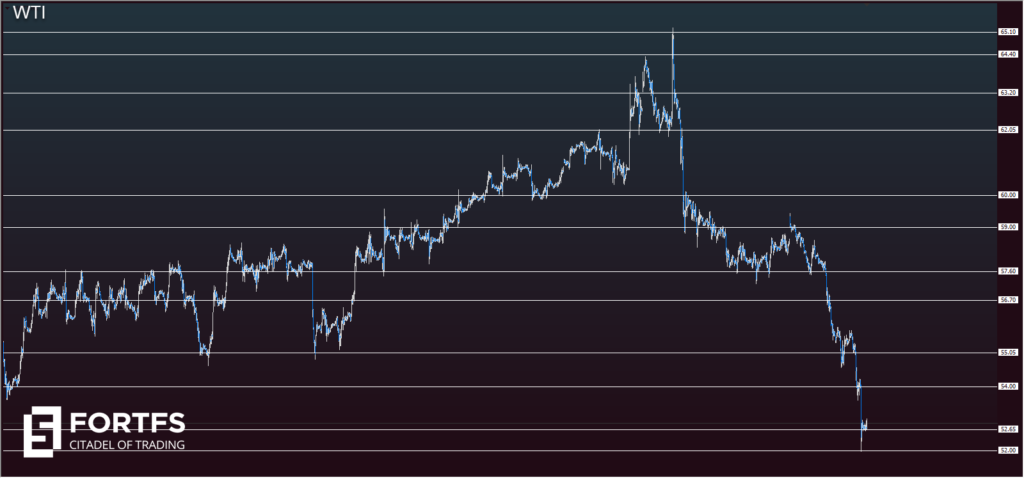This screenshot has height=478, width=1024.
Task: Click the lowest candle at chart's end
Action: click(861, 445)
